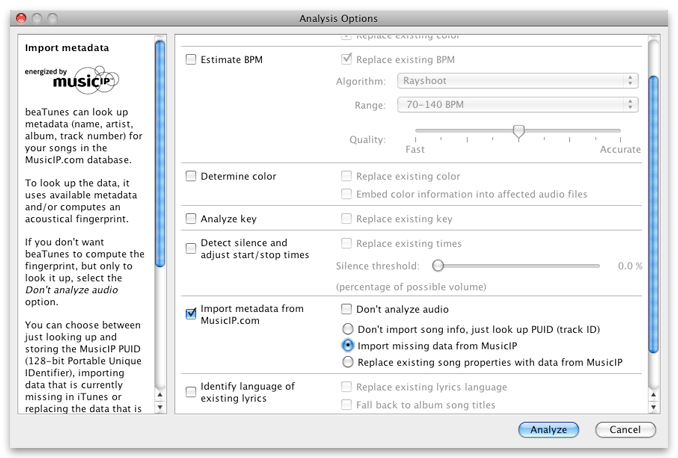Click the Silence threshold slider handle
The width and height of the screenshot is (678, 458).
(x=438, y=266)
